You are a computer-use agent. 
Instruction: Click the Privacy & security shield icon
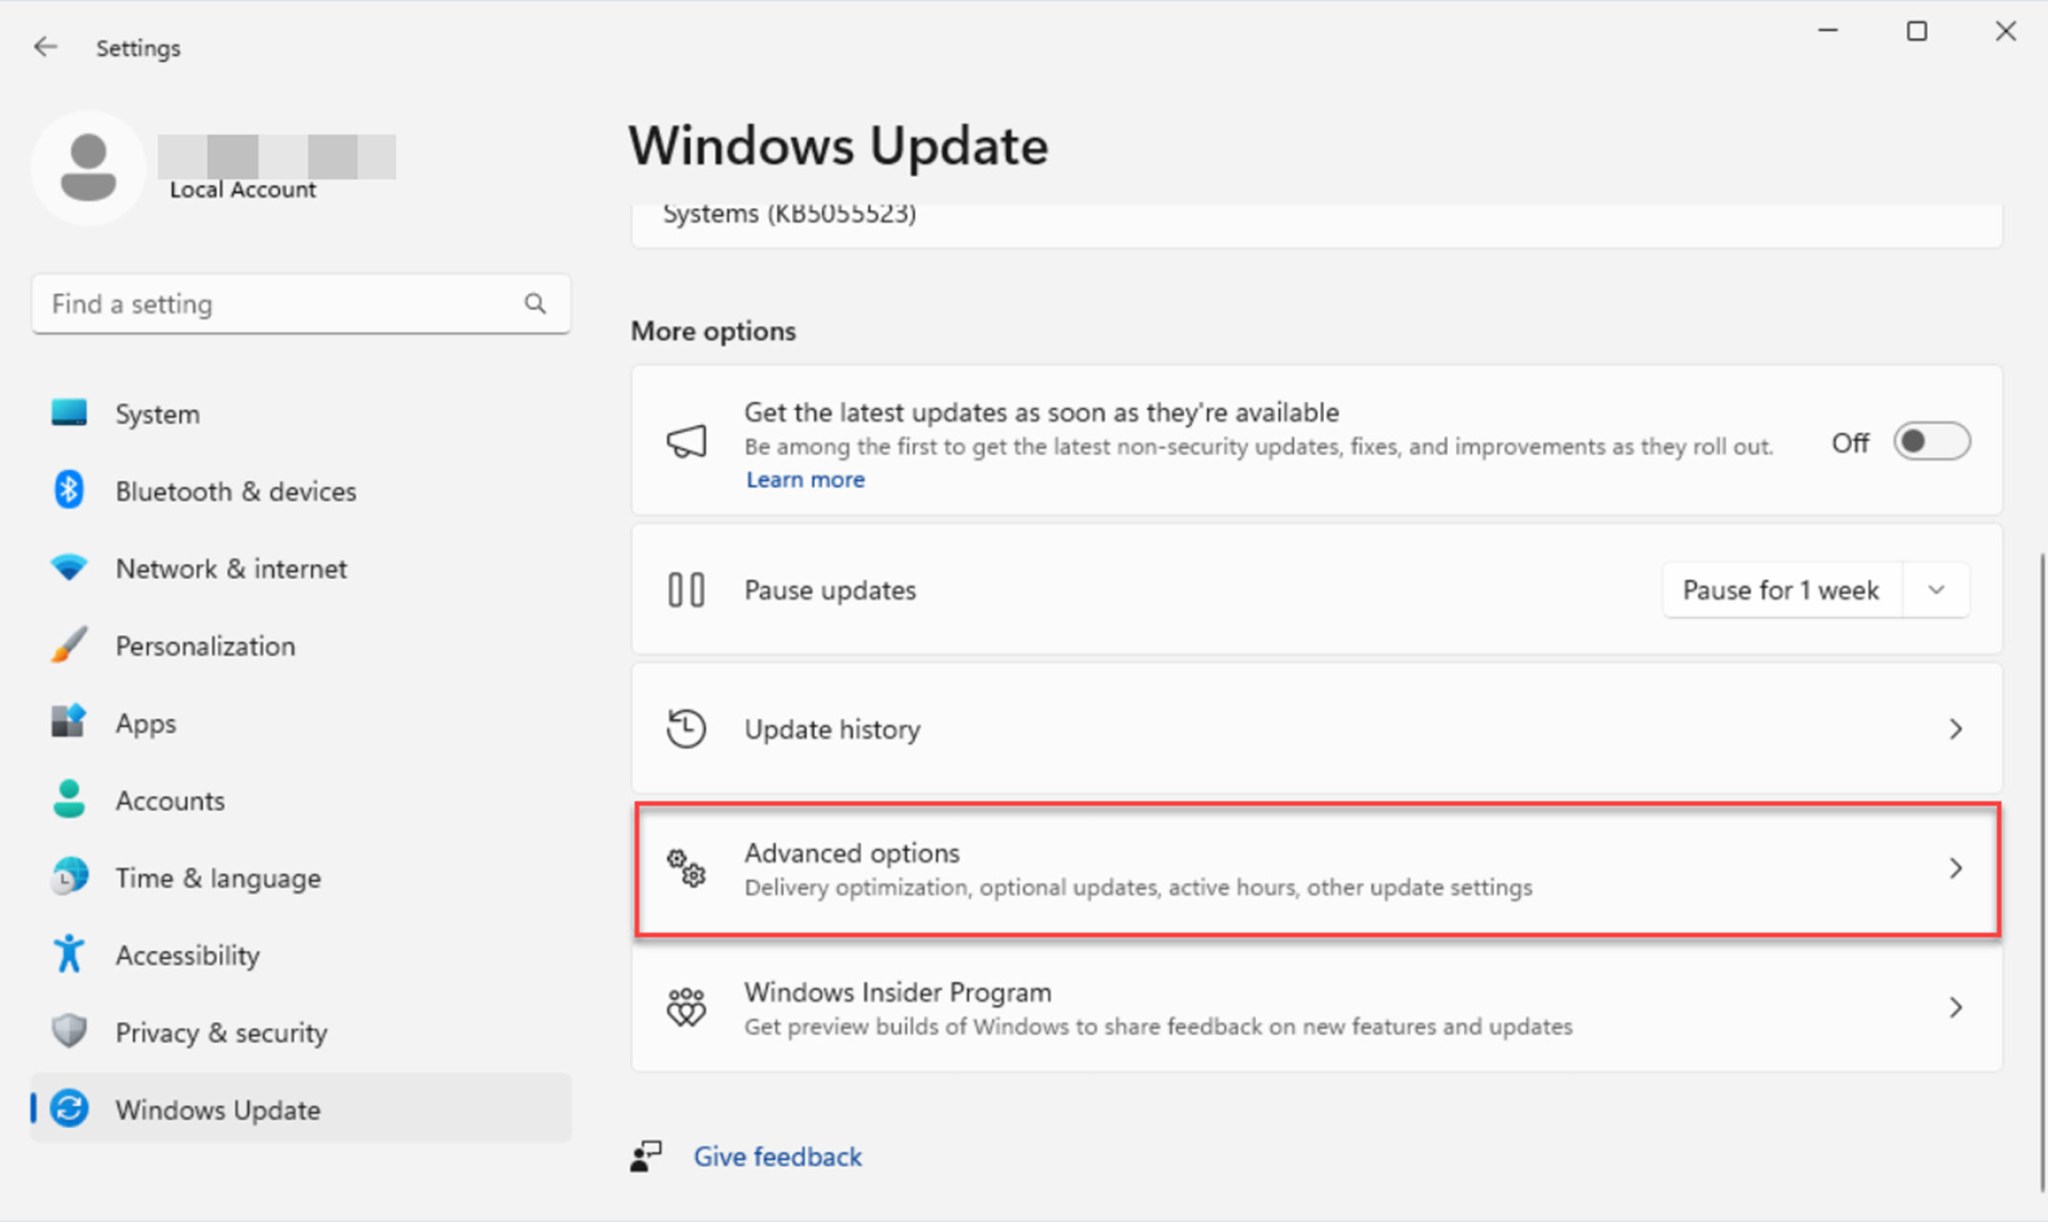[69, 1031]
